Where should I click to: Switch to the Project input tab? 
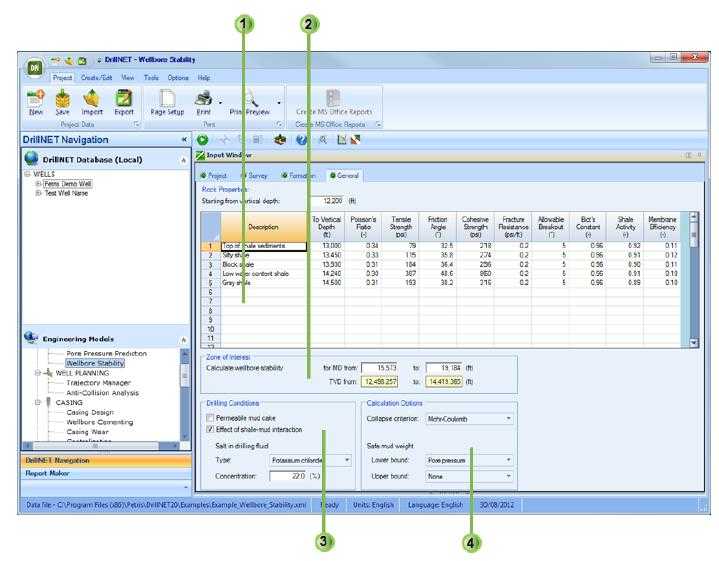[x=214, y=175]
